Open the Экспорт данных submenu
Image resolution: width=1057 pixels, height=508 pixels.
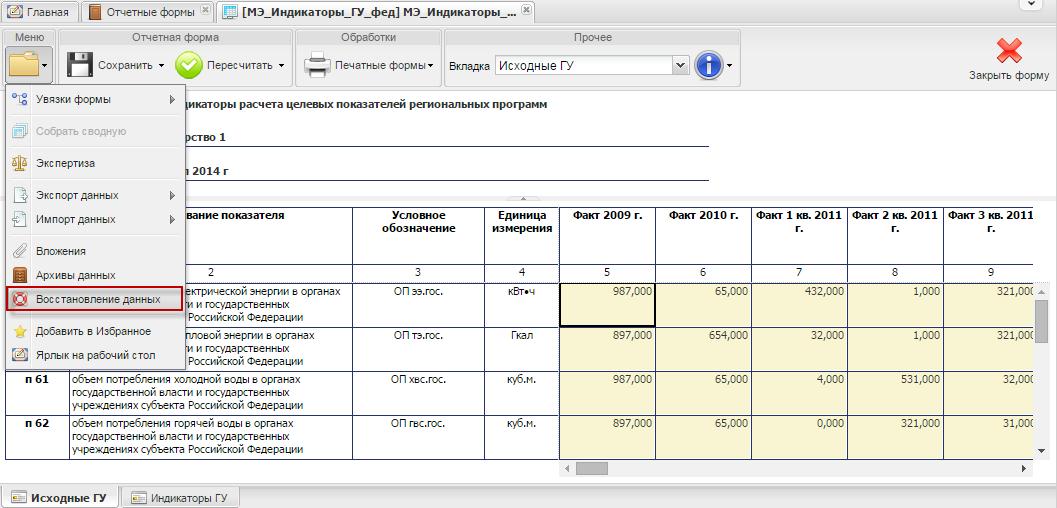95,195
